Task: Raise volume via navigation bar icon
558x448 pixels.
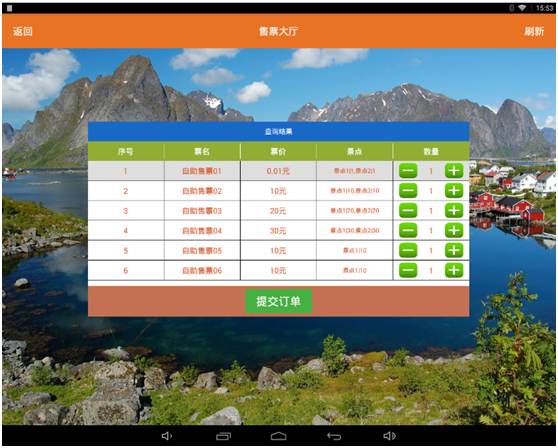Action: [389, 436]
